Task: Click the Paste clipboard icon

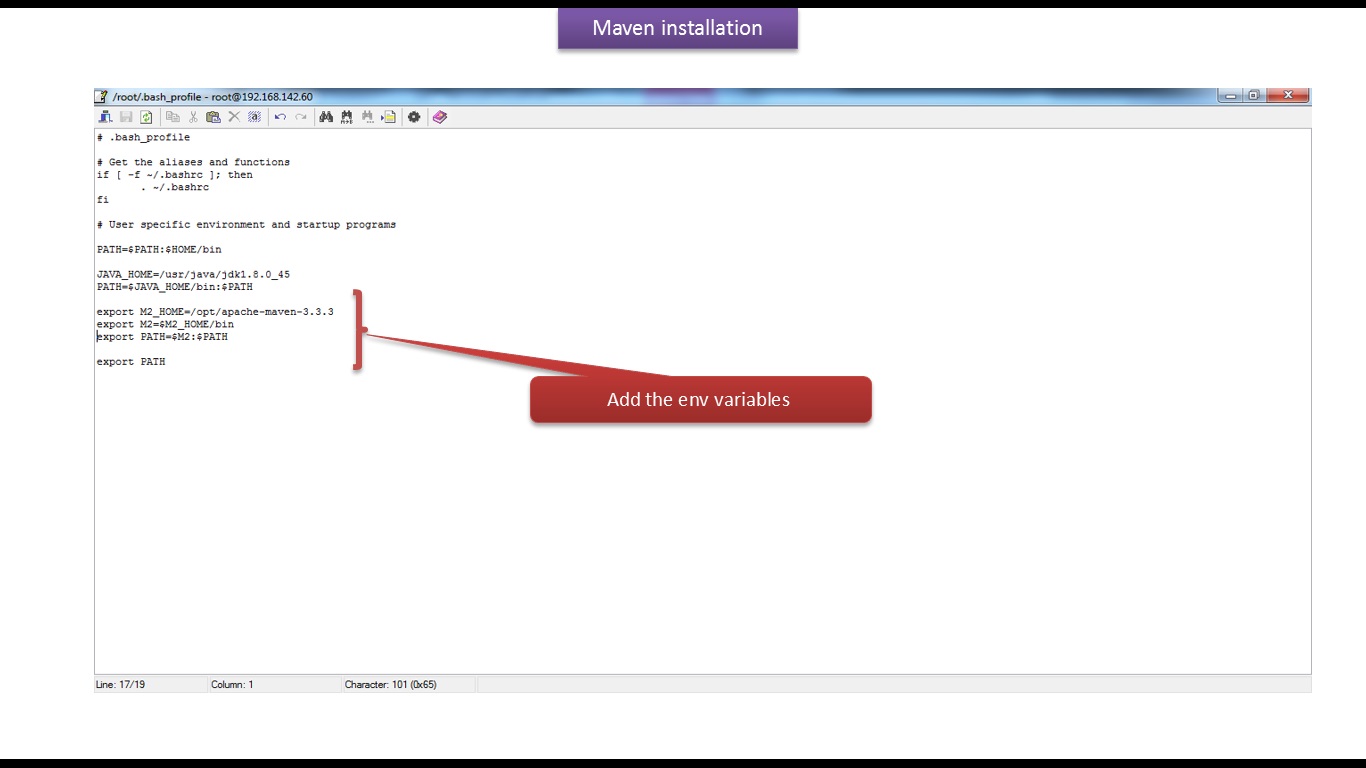Action: coord(213,117)
